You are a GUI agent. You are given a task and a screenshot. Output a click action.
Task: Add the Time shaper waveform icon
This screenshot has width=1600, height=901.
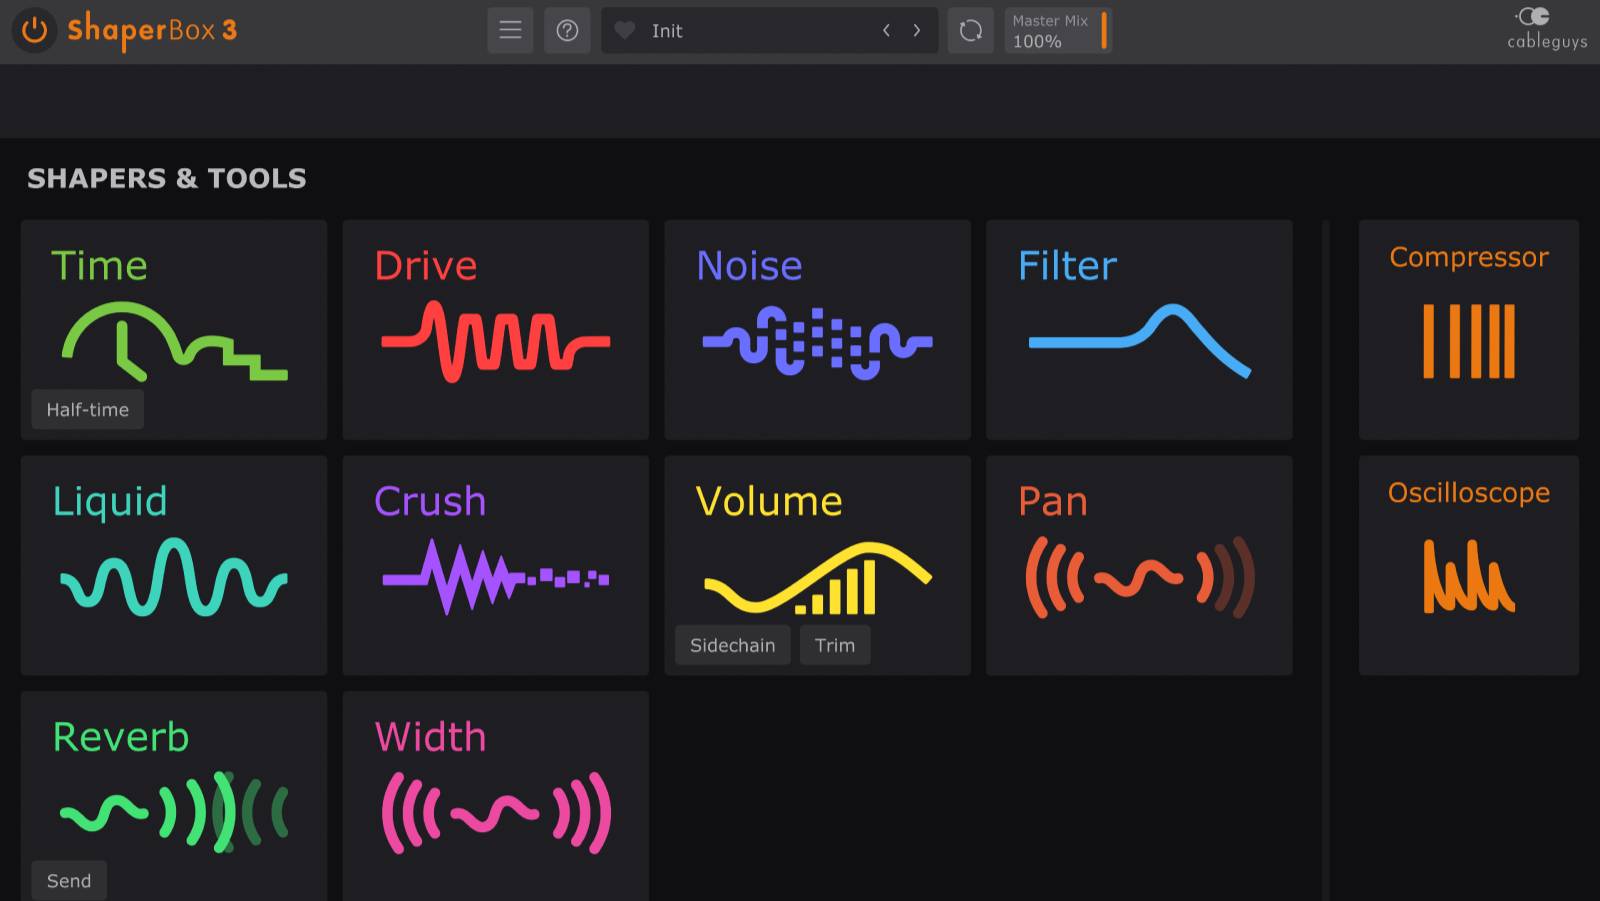[x=174, y=341]
